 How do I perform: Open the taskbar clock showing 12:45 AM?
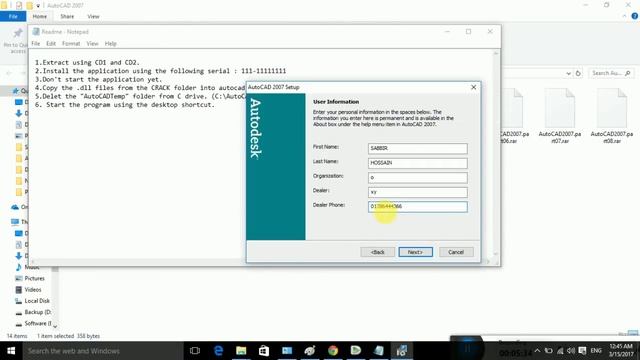(621, 350)
